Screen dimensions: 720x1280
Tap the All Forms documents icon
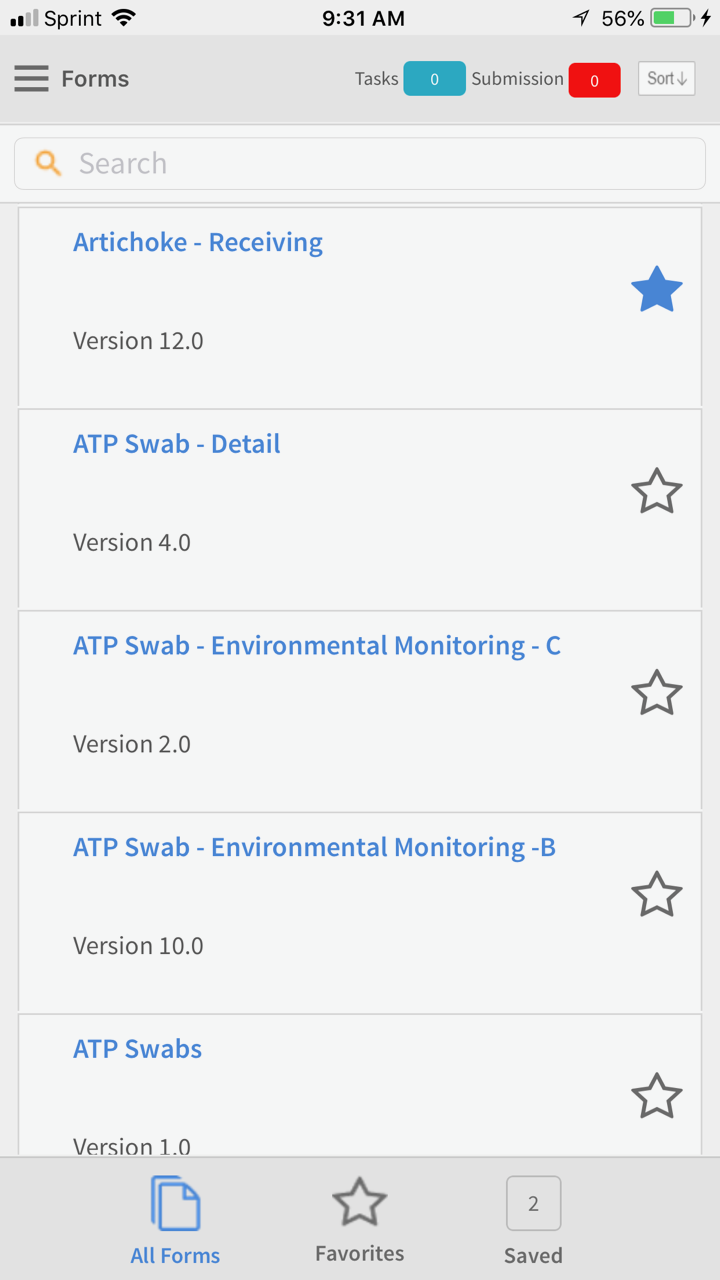click(176, 1204)
